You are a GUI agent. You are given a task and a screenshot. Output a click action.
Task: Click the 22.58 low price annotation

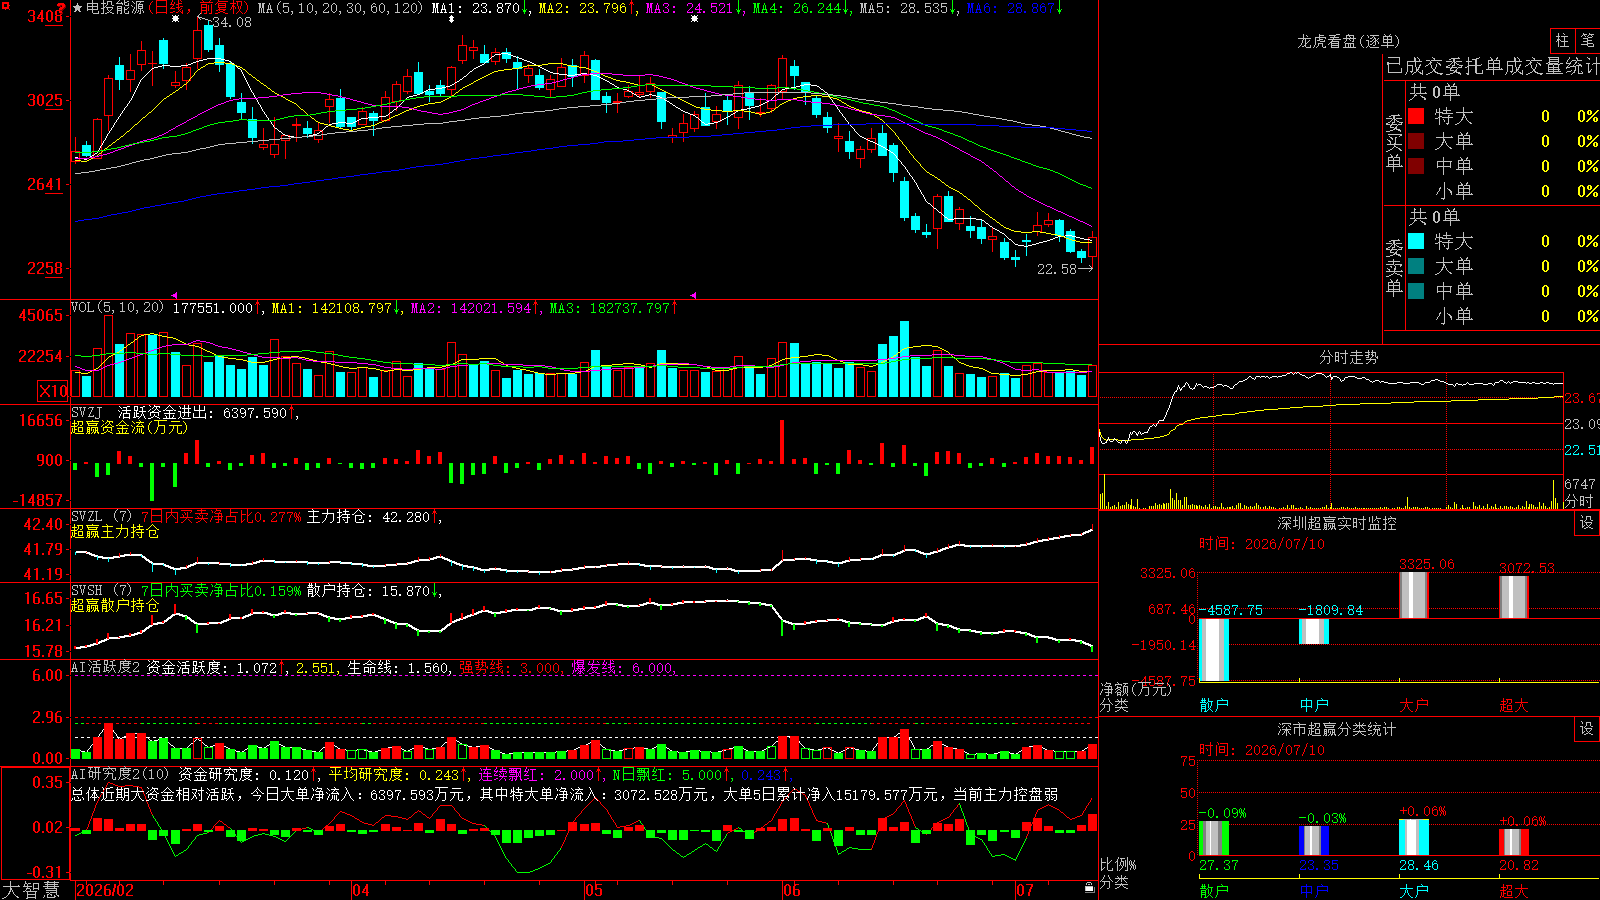point(1057,269)
